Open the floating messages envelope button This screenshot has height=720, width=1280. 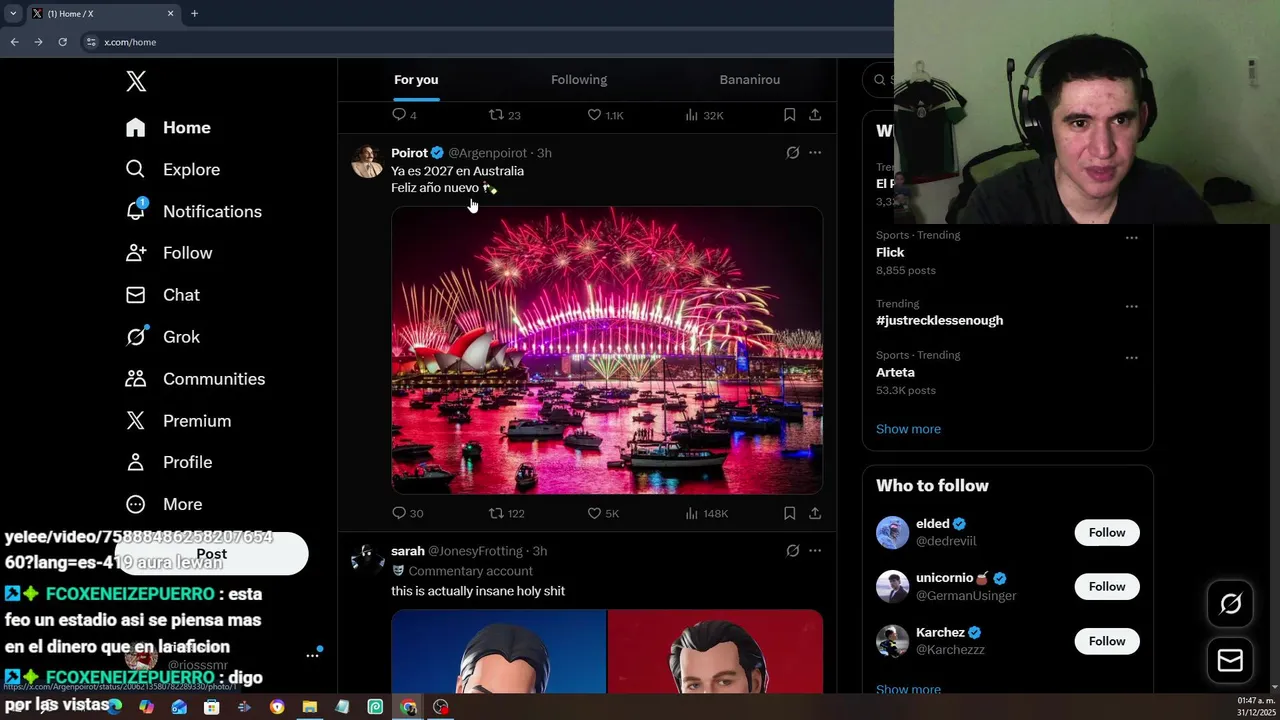(1230, 661)
